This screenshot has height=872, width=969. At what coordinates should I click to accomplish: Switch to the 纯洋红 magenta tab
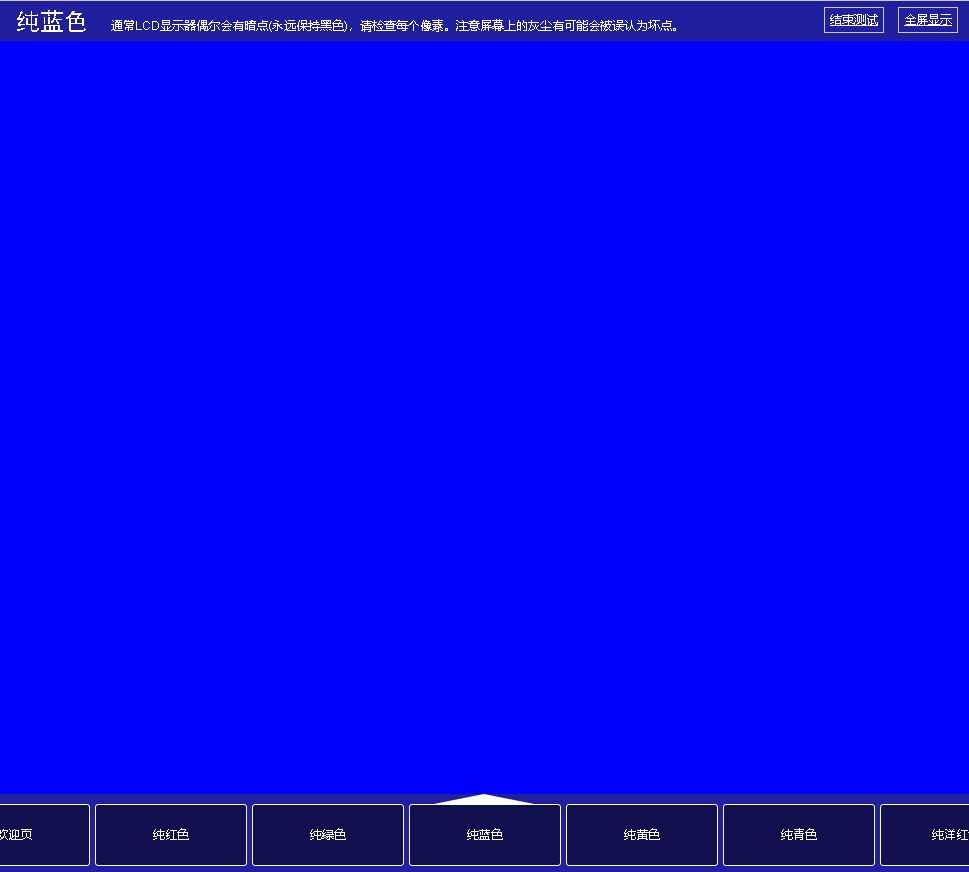click(x=926, y=835)
